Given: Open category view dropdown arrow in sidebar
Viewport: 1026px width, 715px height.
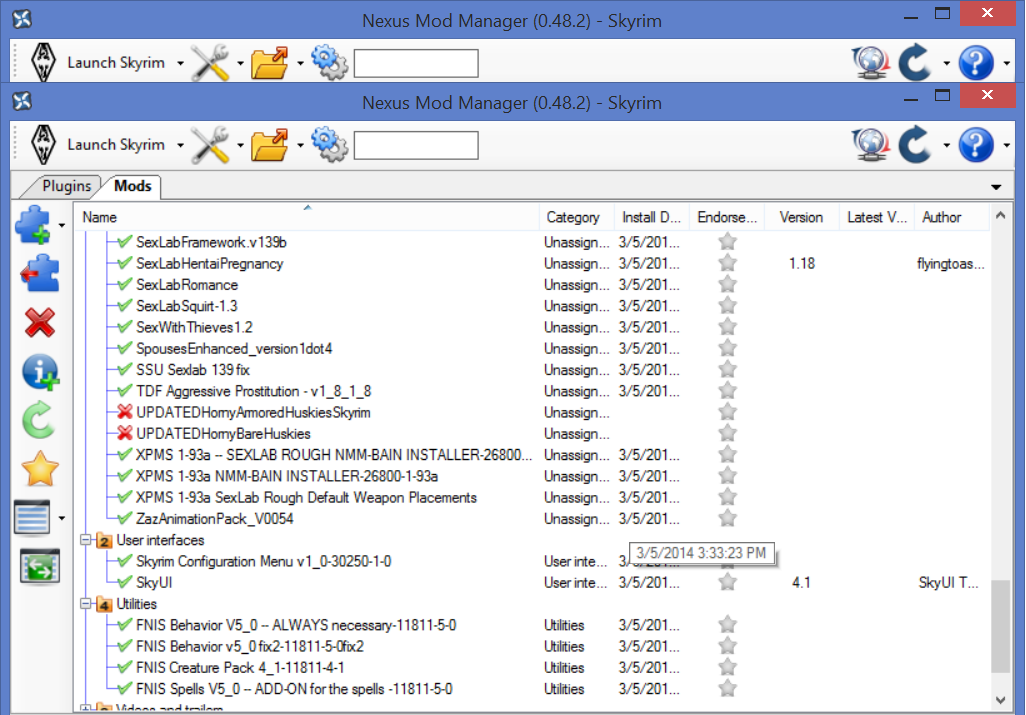Looking at the screenshot, I should [x=62, y=518].
